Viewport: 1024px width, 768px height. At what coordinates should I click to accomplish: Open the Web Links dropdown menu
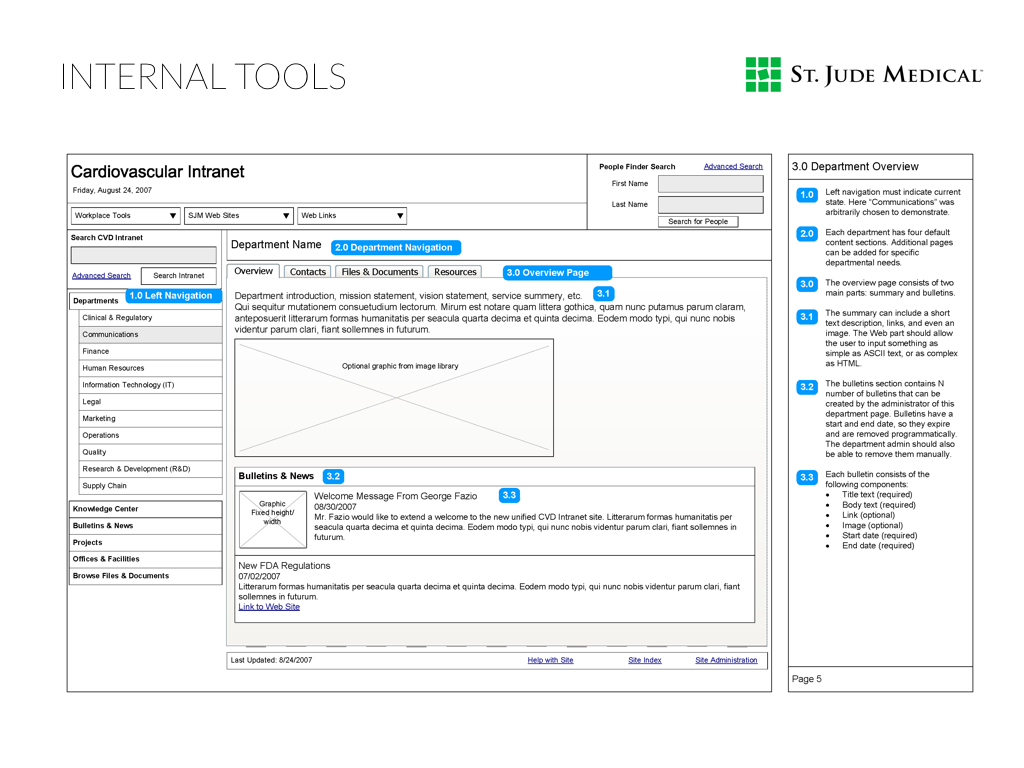point(352,216)
